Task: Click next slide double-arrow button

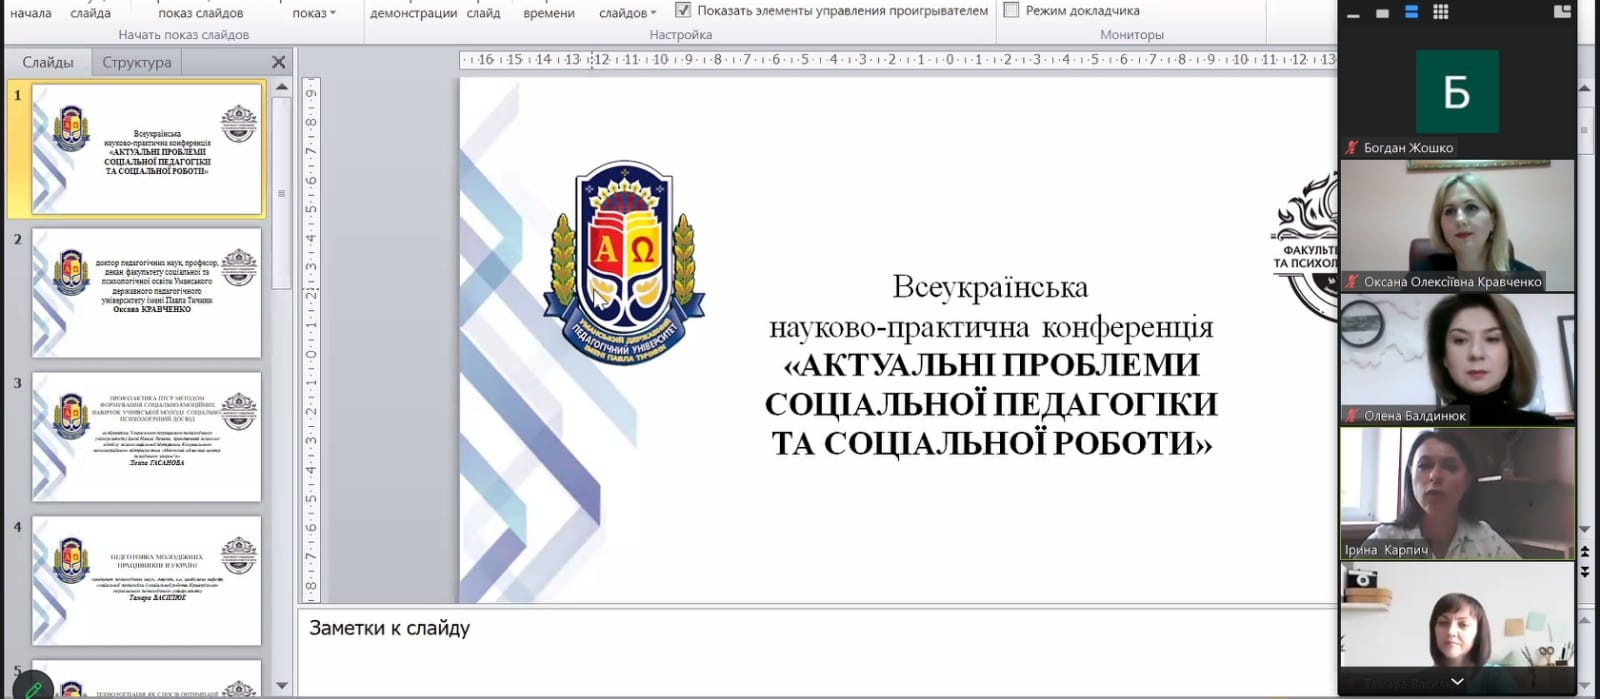Action: pyautogui.click(x=1585, y=571)
